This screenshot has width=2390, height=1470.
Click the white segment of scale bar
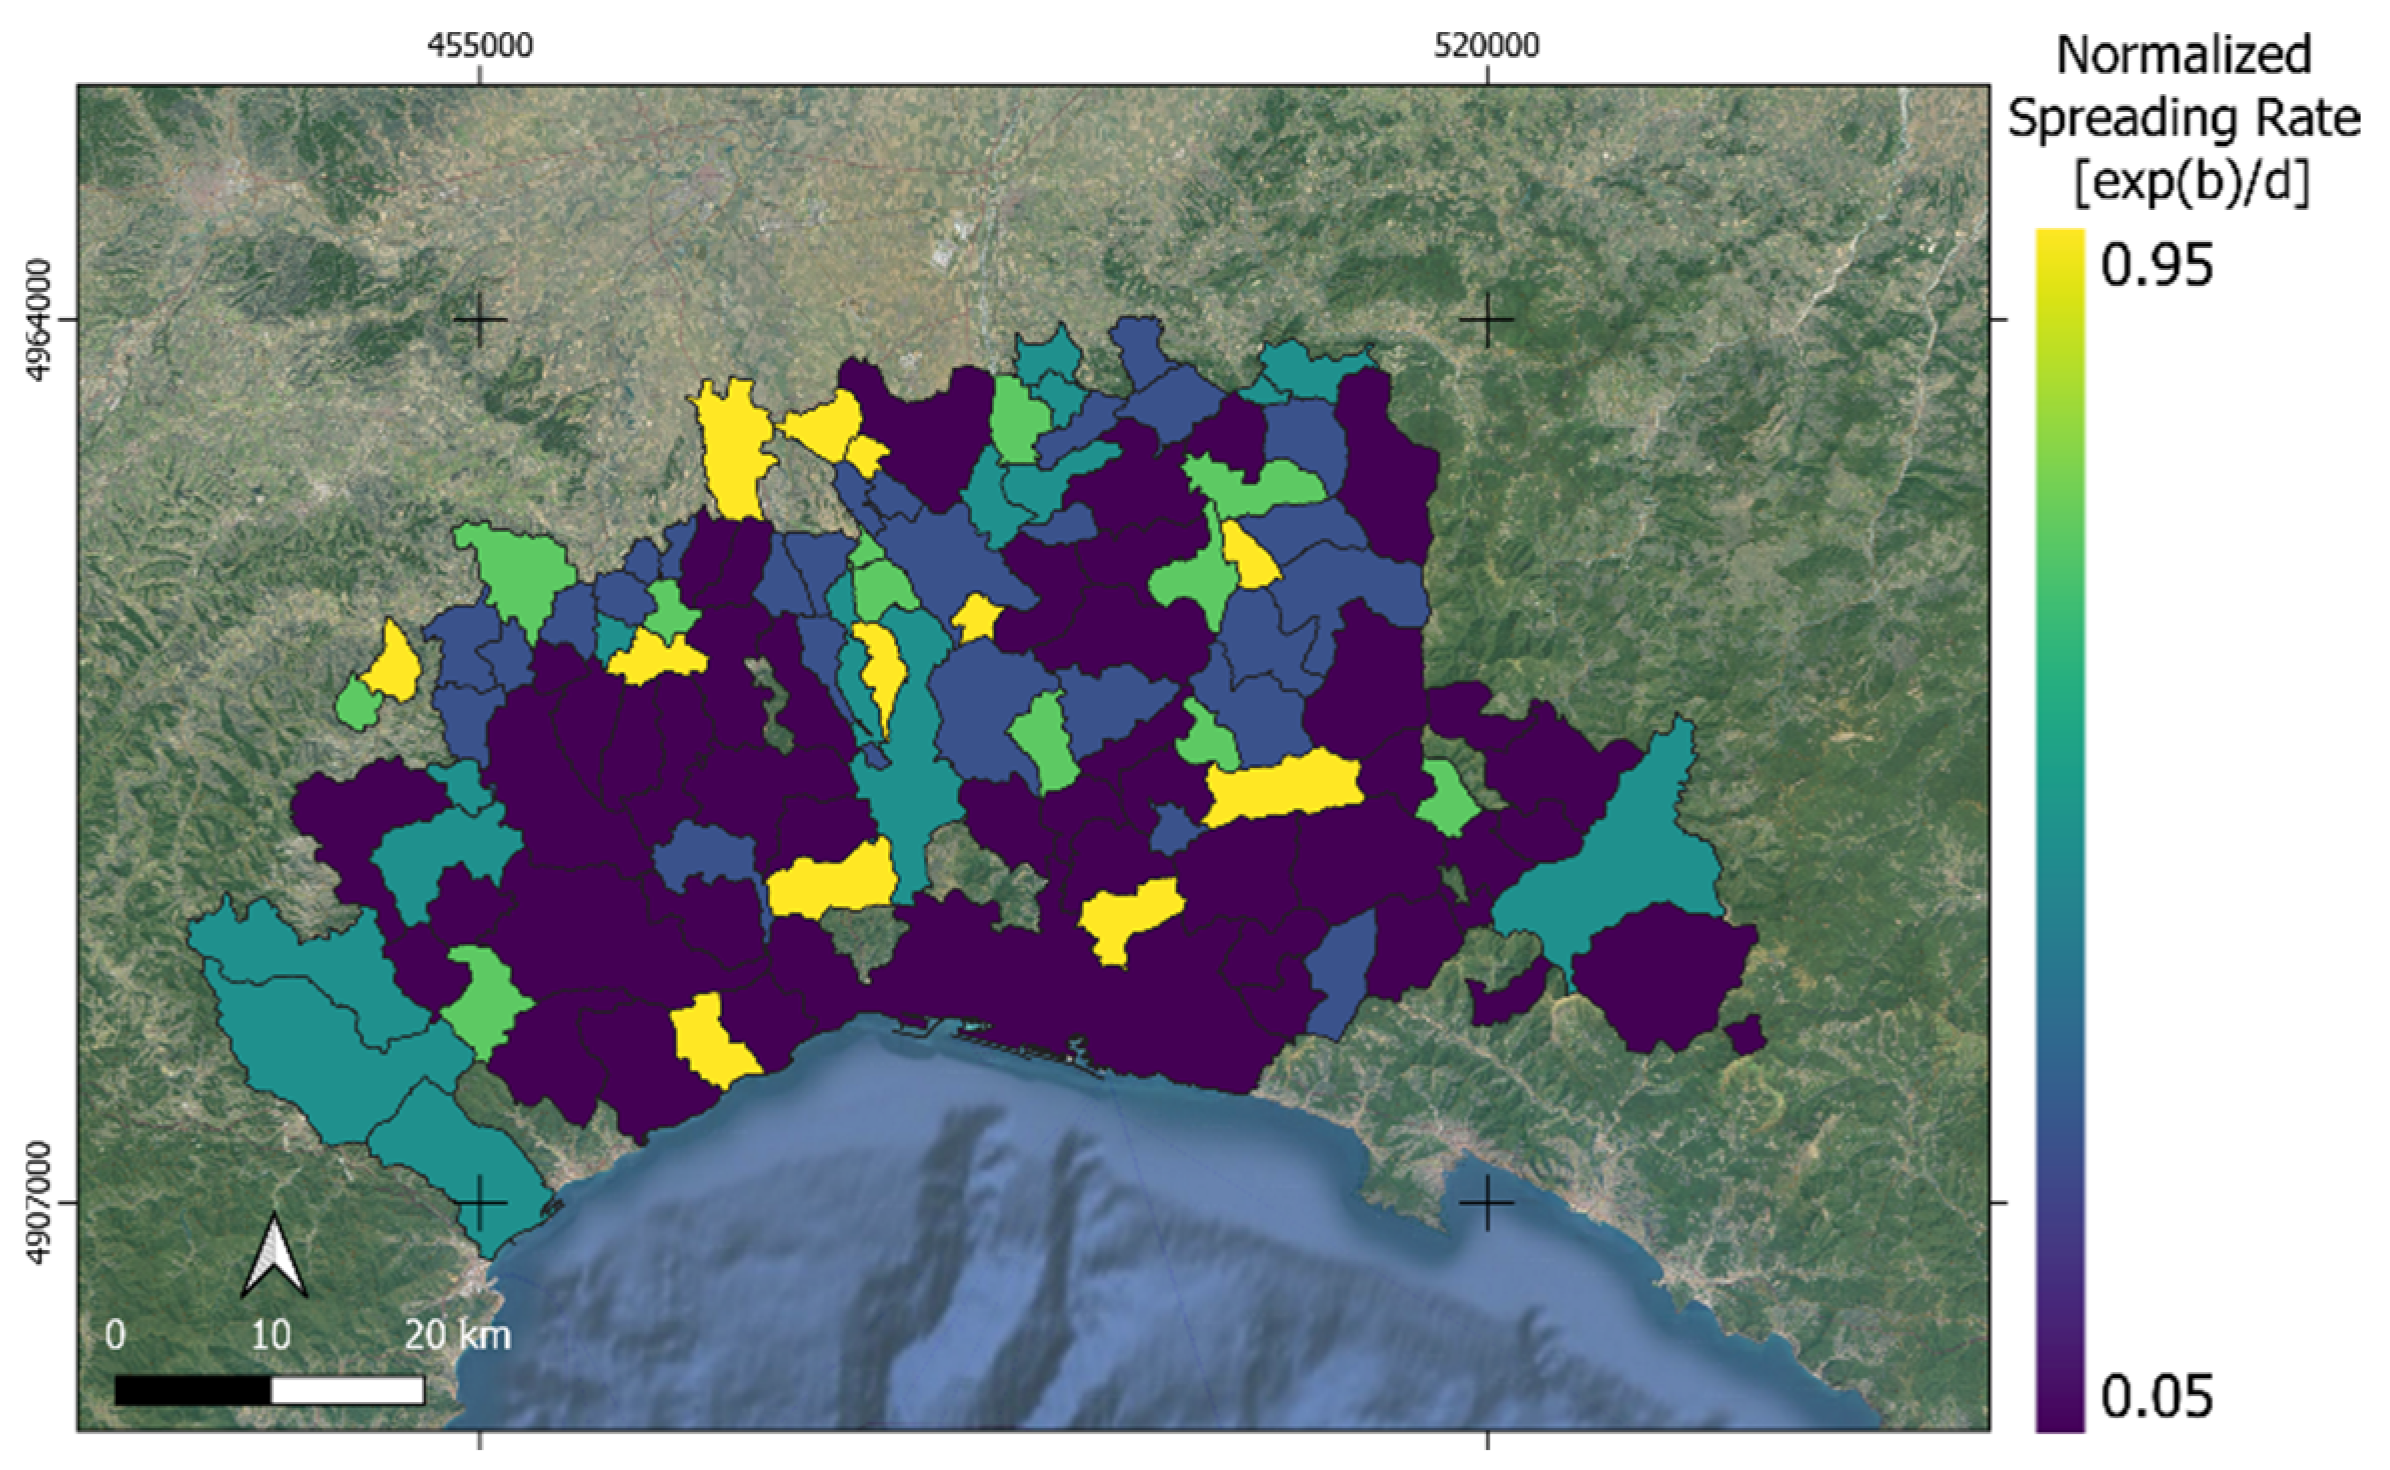347,1391
